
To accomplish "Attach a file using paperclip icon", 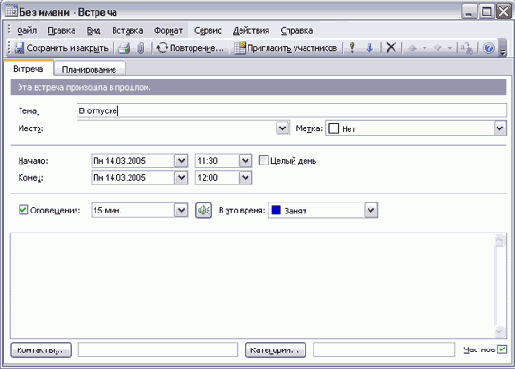I will tap(141, 48).
